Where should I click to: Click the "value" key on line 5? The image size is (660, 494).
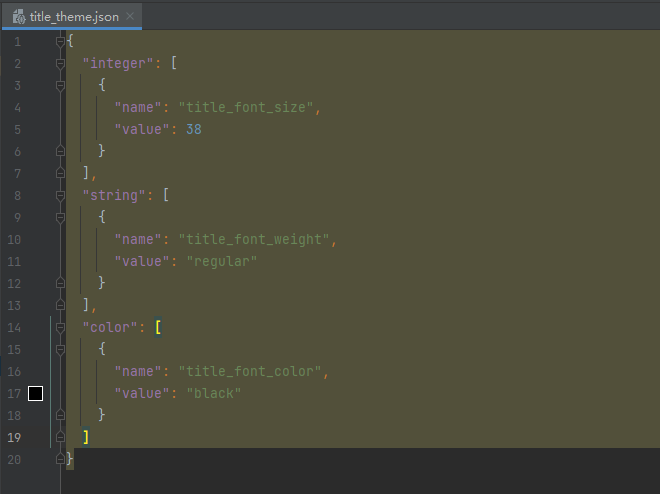[x=142, y=129]
